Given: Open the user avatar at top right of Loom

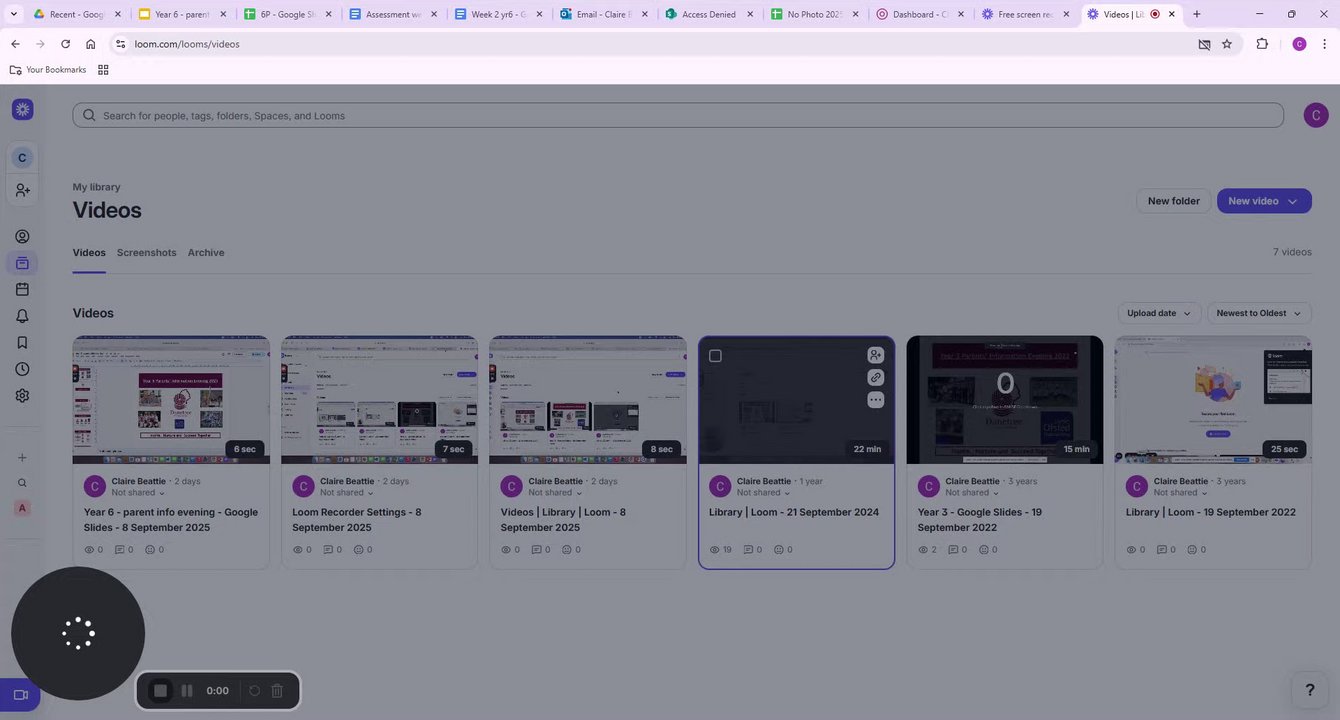Looking at the screenshot, I should pyautogui.click(x=1316, y=115).
